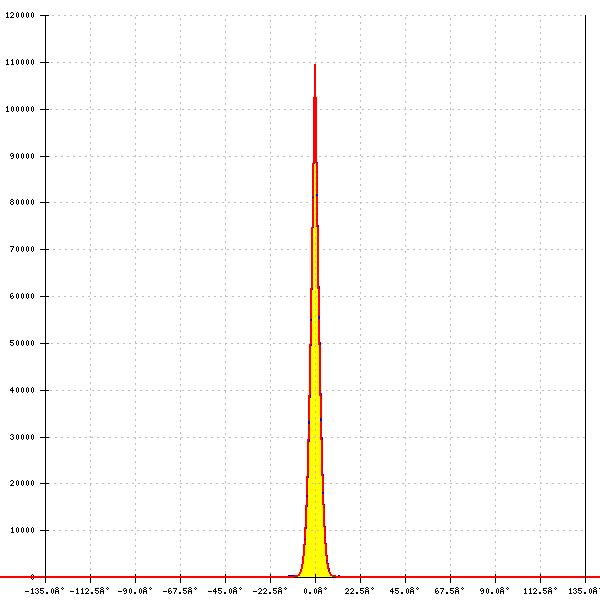Click the 10000 y-axis label
Viewport: 600px width, 600px height.
[x=22, y=530]
